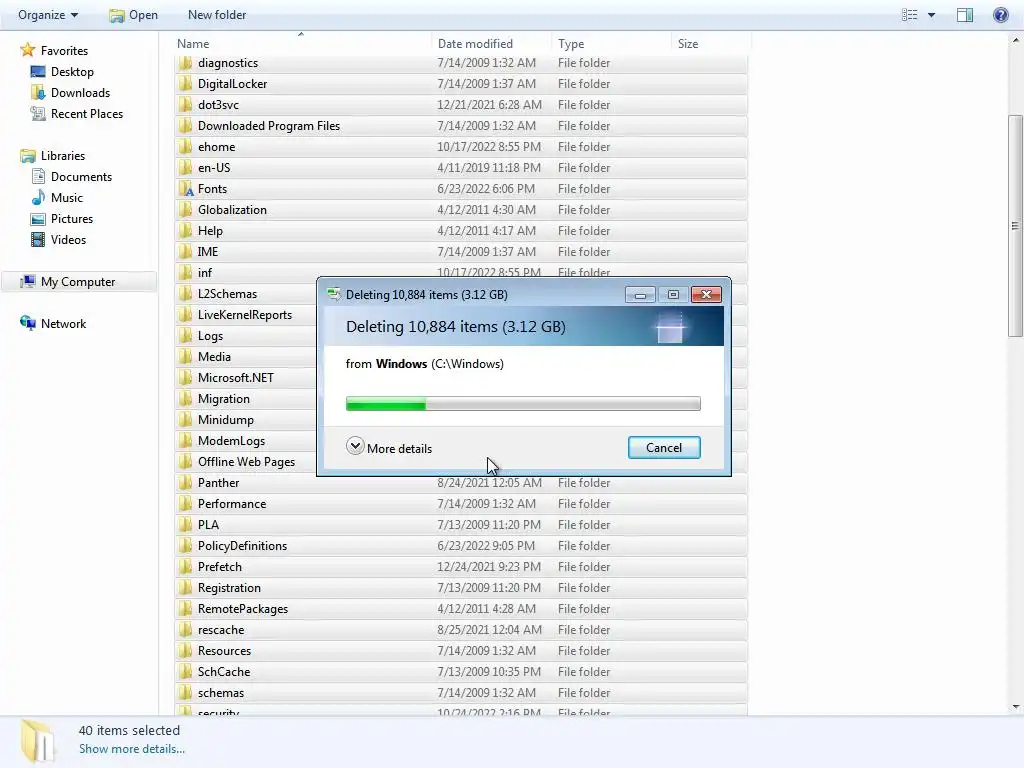Open the Music library
The width and height of the screenshot is (1024, 768).
pos(67,197)
